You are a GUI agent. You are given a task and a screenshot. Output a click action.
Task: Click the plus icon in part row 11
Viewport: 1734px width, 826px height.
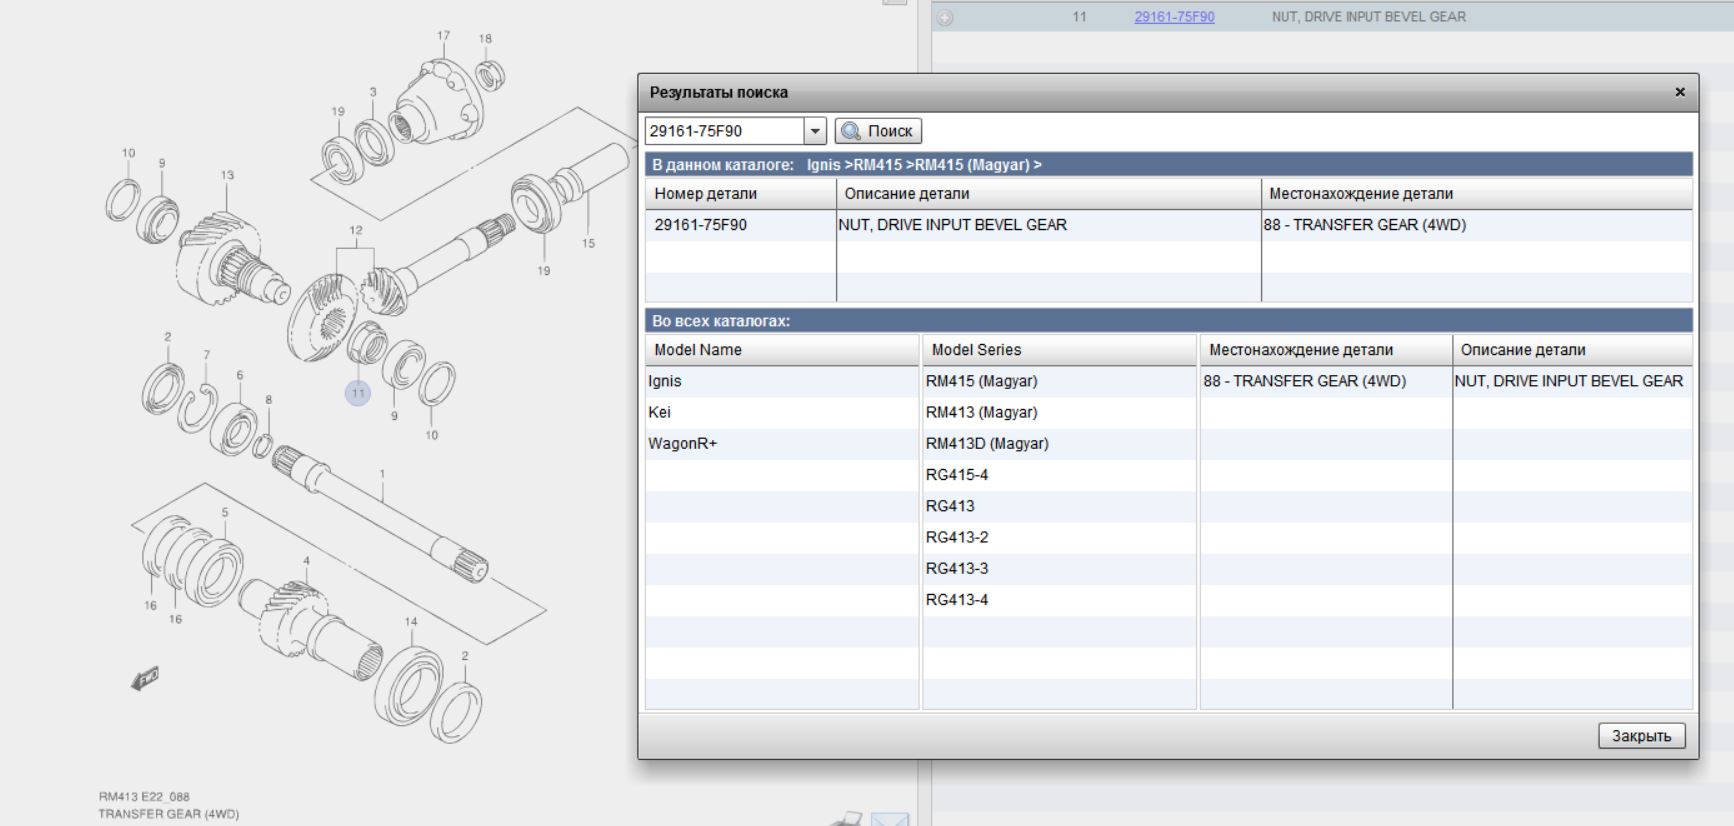(x=945, y=17)
